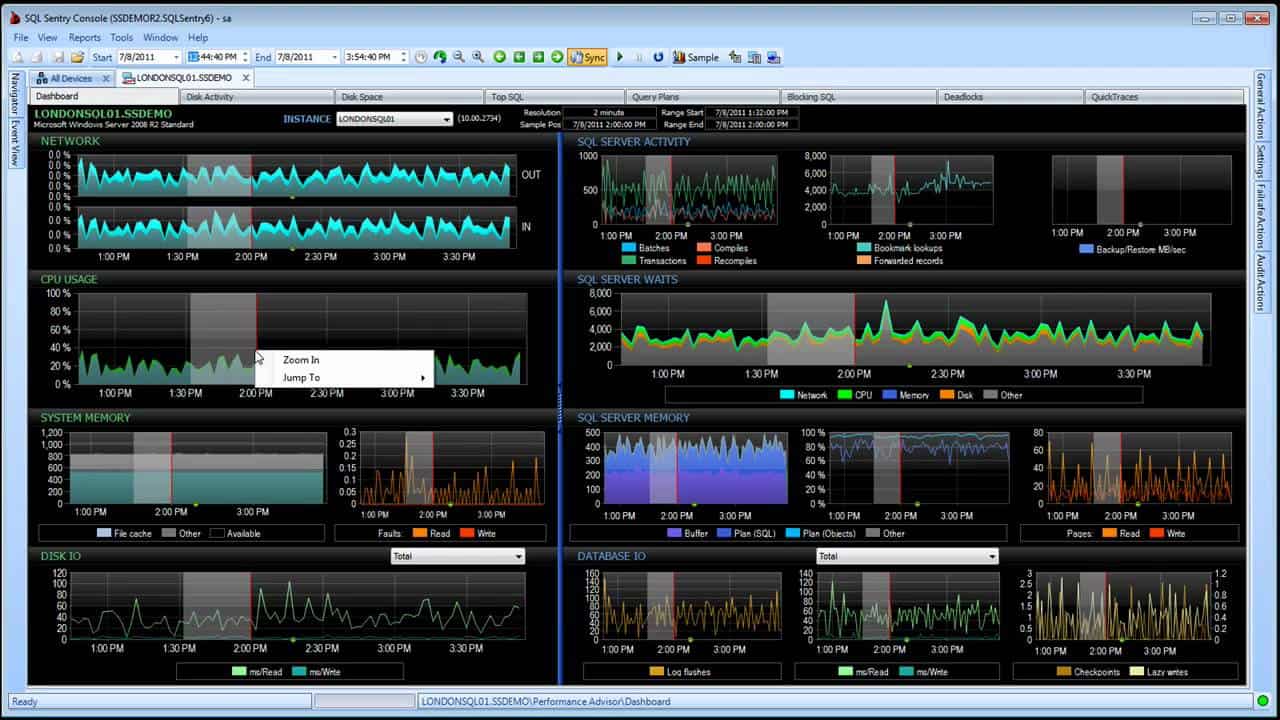This screenshot has height=720, width=1280.
Task: Toggle the Sync button
Action: click(x=587, y=57)
